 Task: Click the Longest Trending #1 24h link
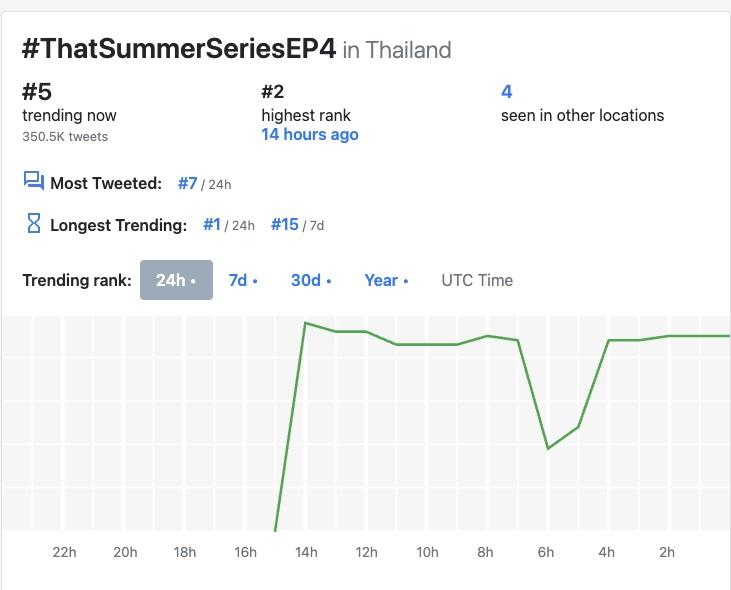[211, 225]
